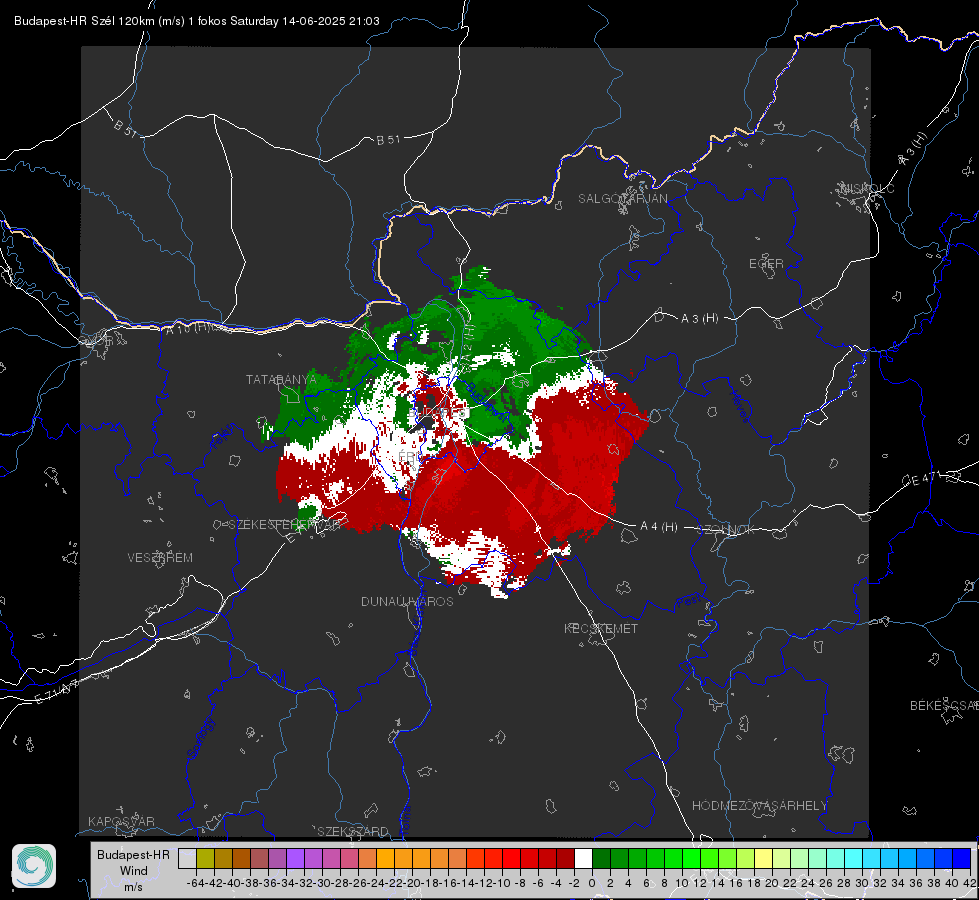
Task: Select the SZEKSZÁRD city label
Action: (x=353, y=831)
